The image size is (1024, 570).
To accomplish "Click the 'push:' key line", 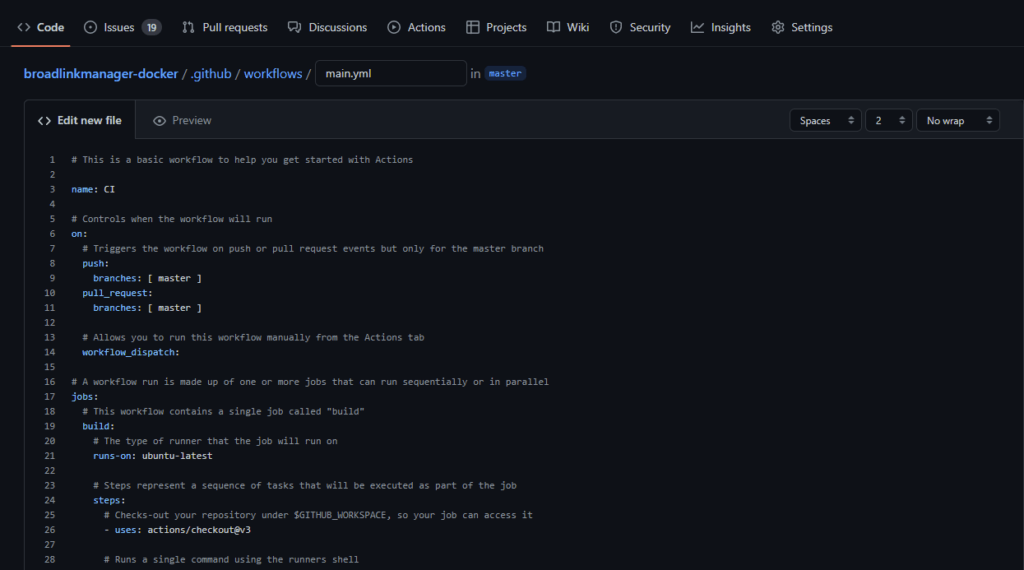I will click(95, 263).
